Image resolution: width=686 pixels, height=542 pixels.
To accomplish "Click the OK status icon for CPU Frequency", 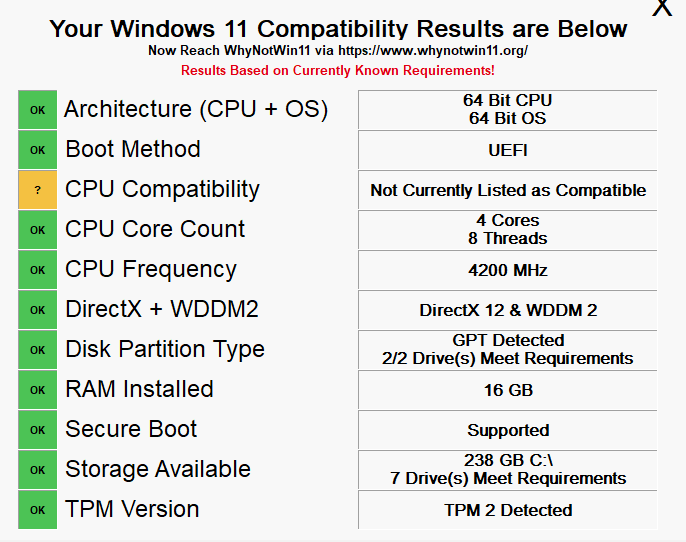I will pos(38,270).
